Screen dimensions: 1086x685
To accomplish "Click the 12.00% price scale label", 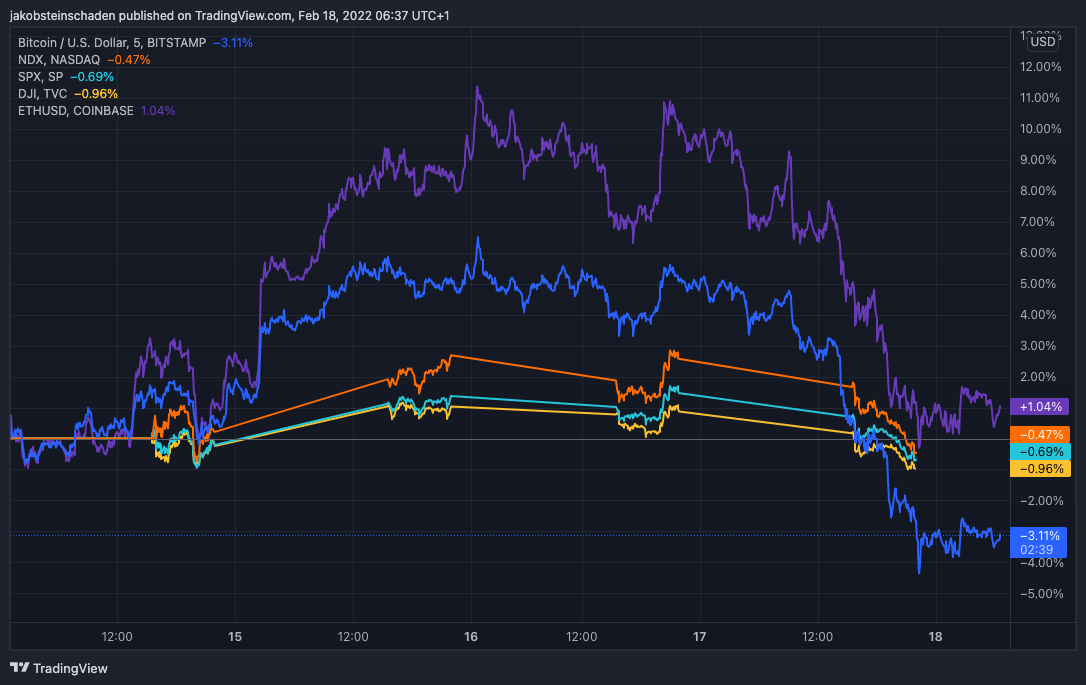I will [1040, 66].
